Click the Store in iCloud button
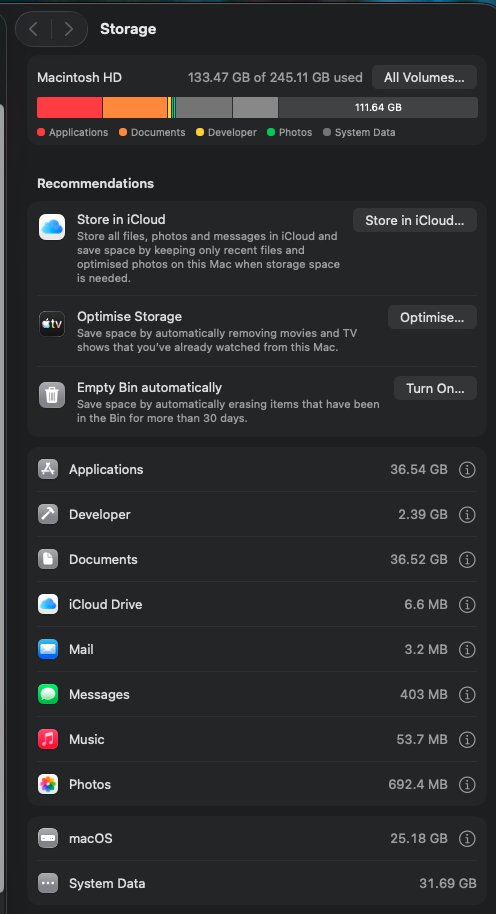This screenshot has width=496, height=914. click(x=414, y=220)
